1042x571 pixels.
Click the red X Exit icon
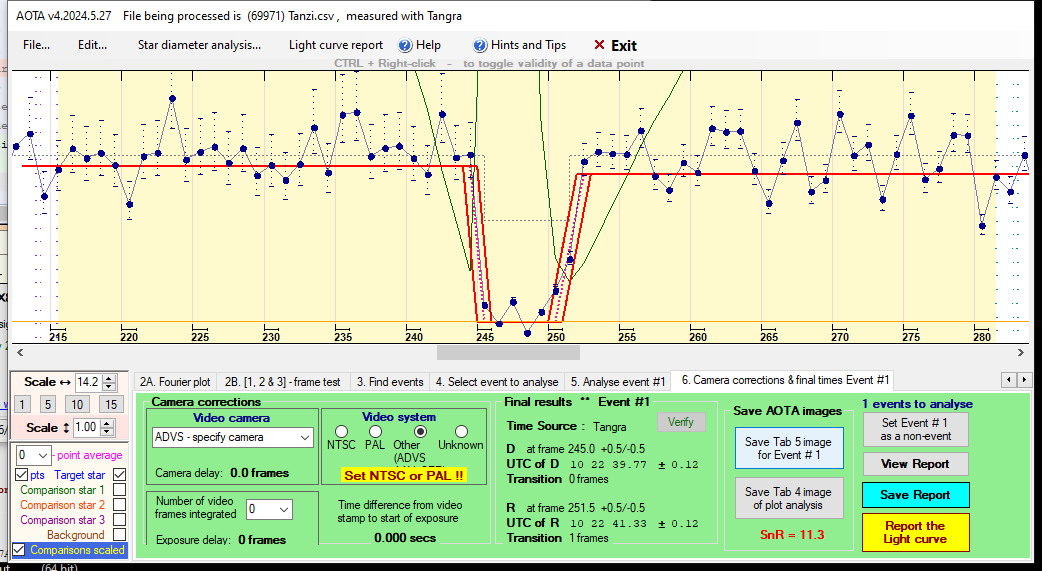[x=599, y=45]
